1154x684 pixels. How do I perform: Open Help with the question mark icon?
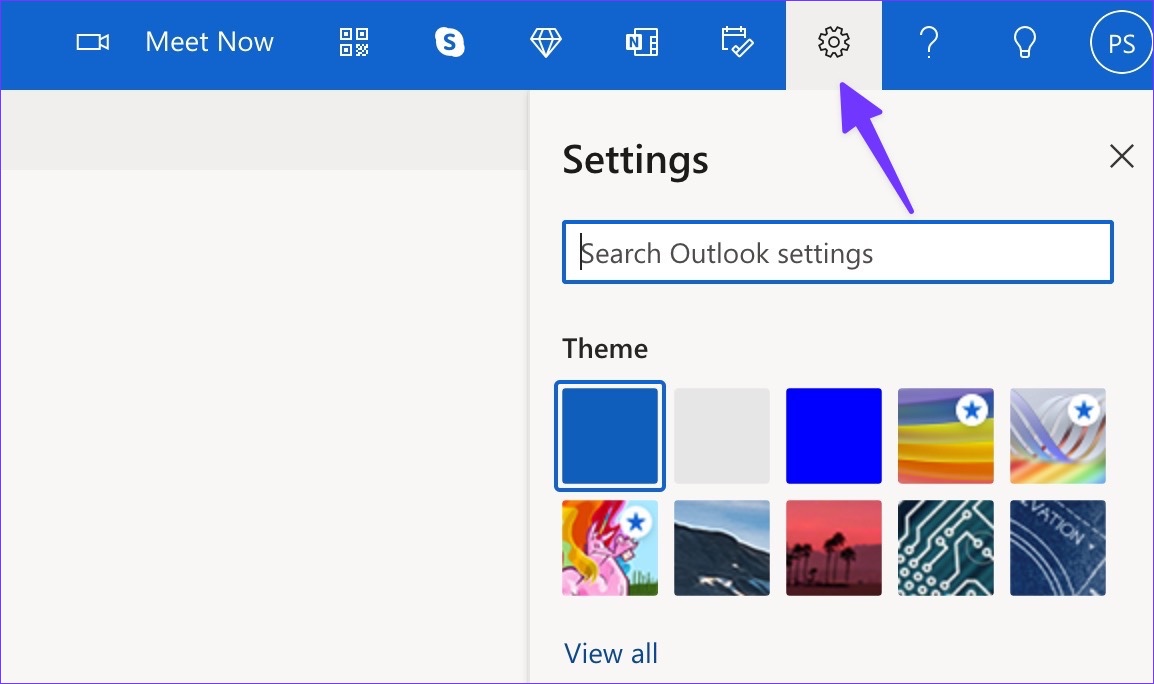coord(929,43)
